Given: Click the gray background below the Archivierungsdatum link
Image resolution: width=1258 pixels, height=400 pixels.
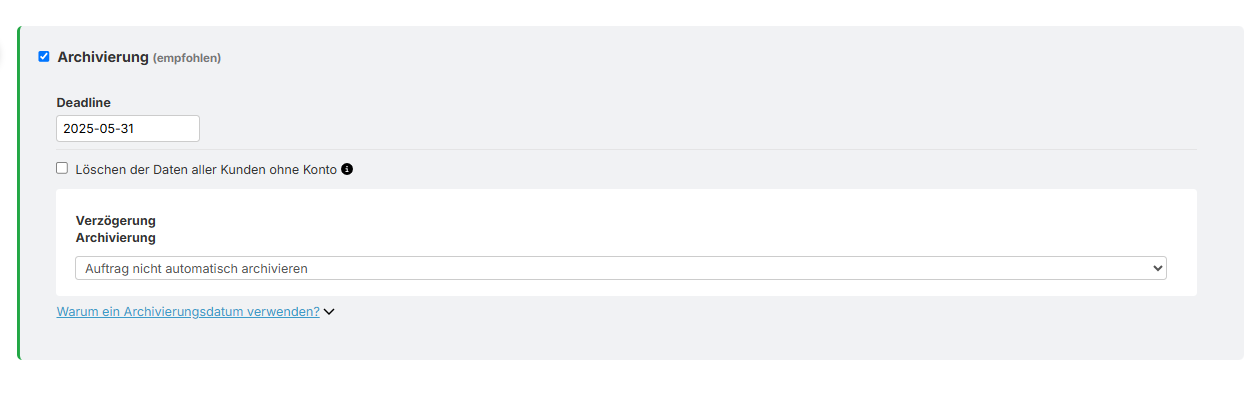Looking at the screenshot, I should coord(626,341).
